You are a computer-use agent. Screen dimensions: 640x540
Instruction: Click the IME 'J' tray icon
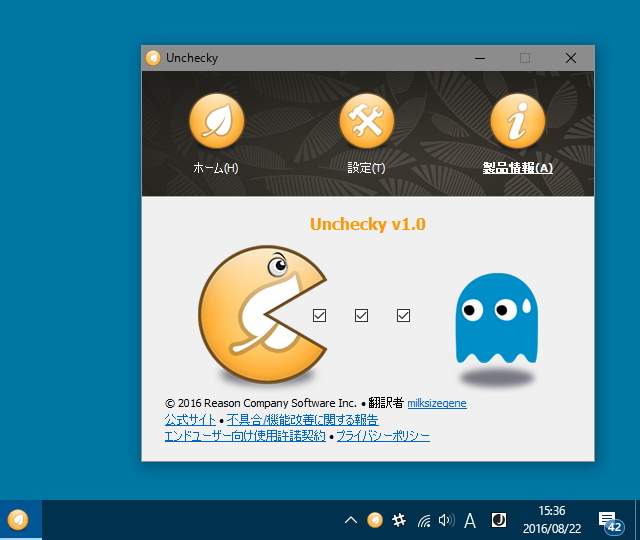point(499,520)
